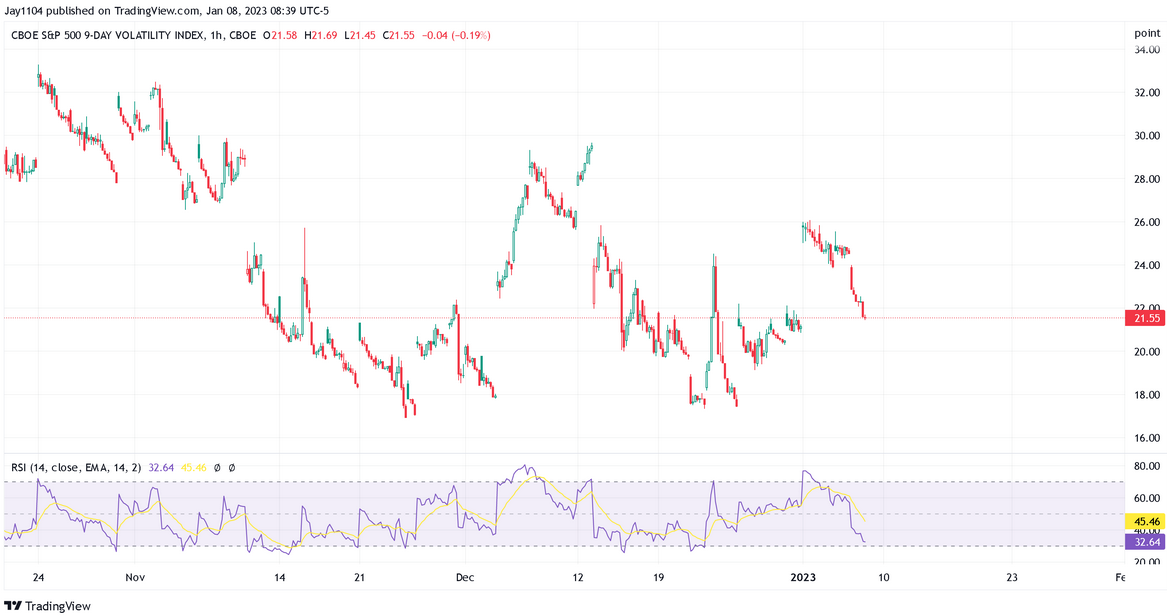This screenshot has width=1167, height=616.
Task: Click the 24.00 price axis label
Action: pos(1147,266)
